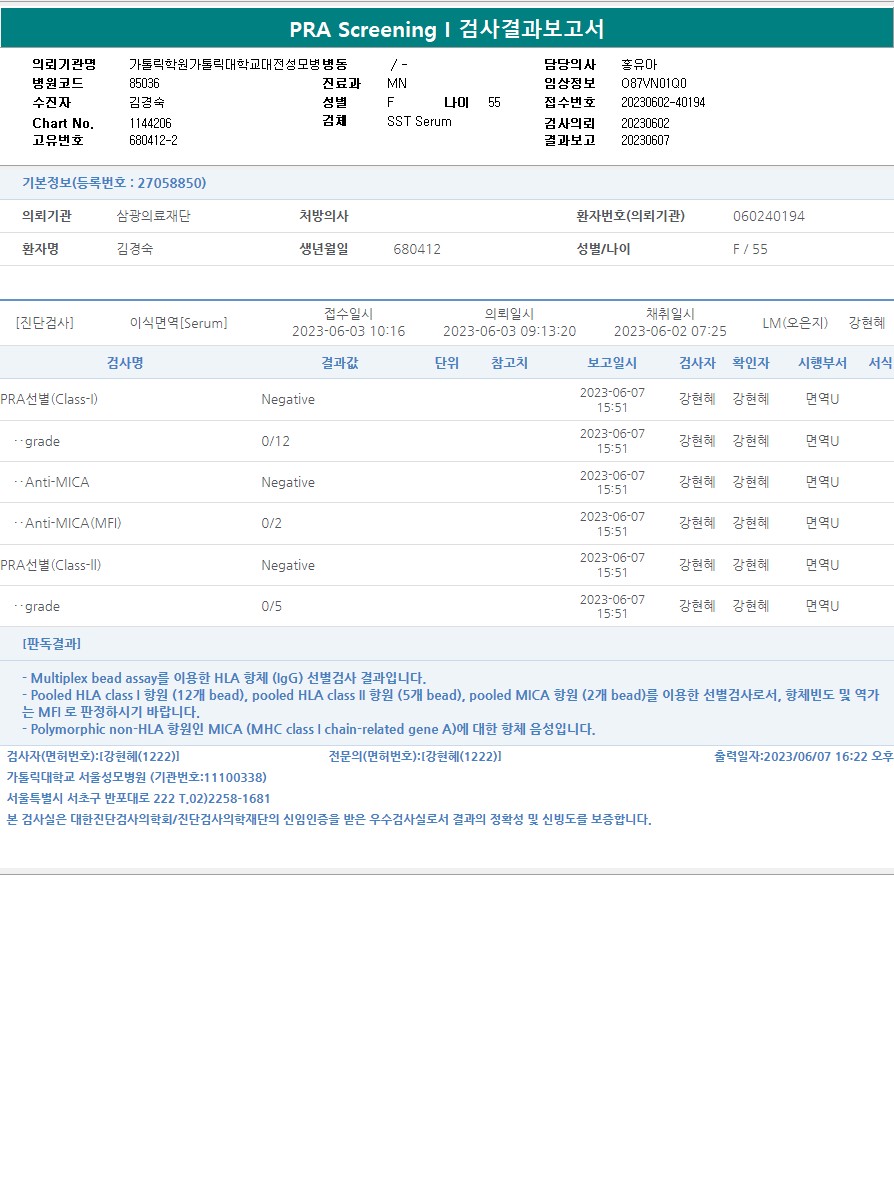894x1179 pixels.
Task: Click the 참고치 column header
Action: pos(509,362)
